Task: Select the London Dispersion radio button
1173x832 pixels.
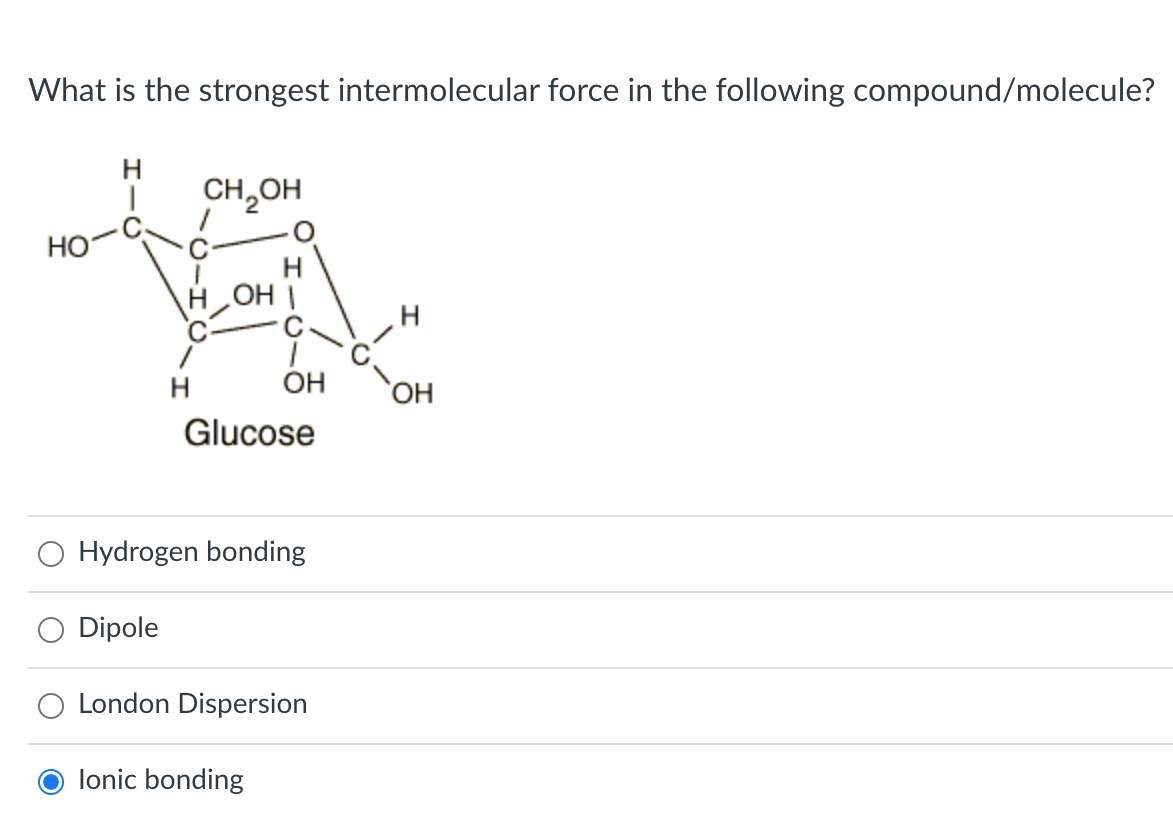Action: tap(51, 705)
